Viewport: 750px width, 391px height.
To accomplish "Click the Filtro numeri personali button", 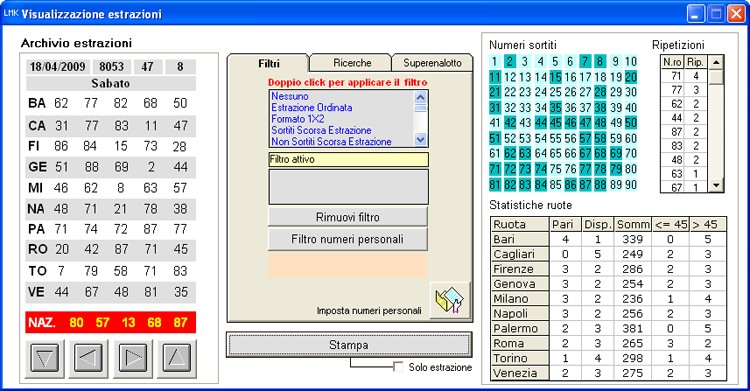I will pos(348,239).
